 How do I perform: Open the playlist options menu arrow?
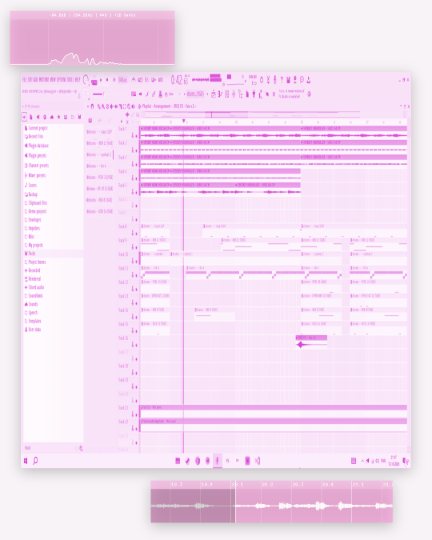[89, 106]
